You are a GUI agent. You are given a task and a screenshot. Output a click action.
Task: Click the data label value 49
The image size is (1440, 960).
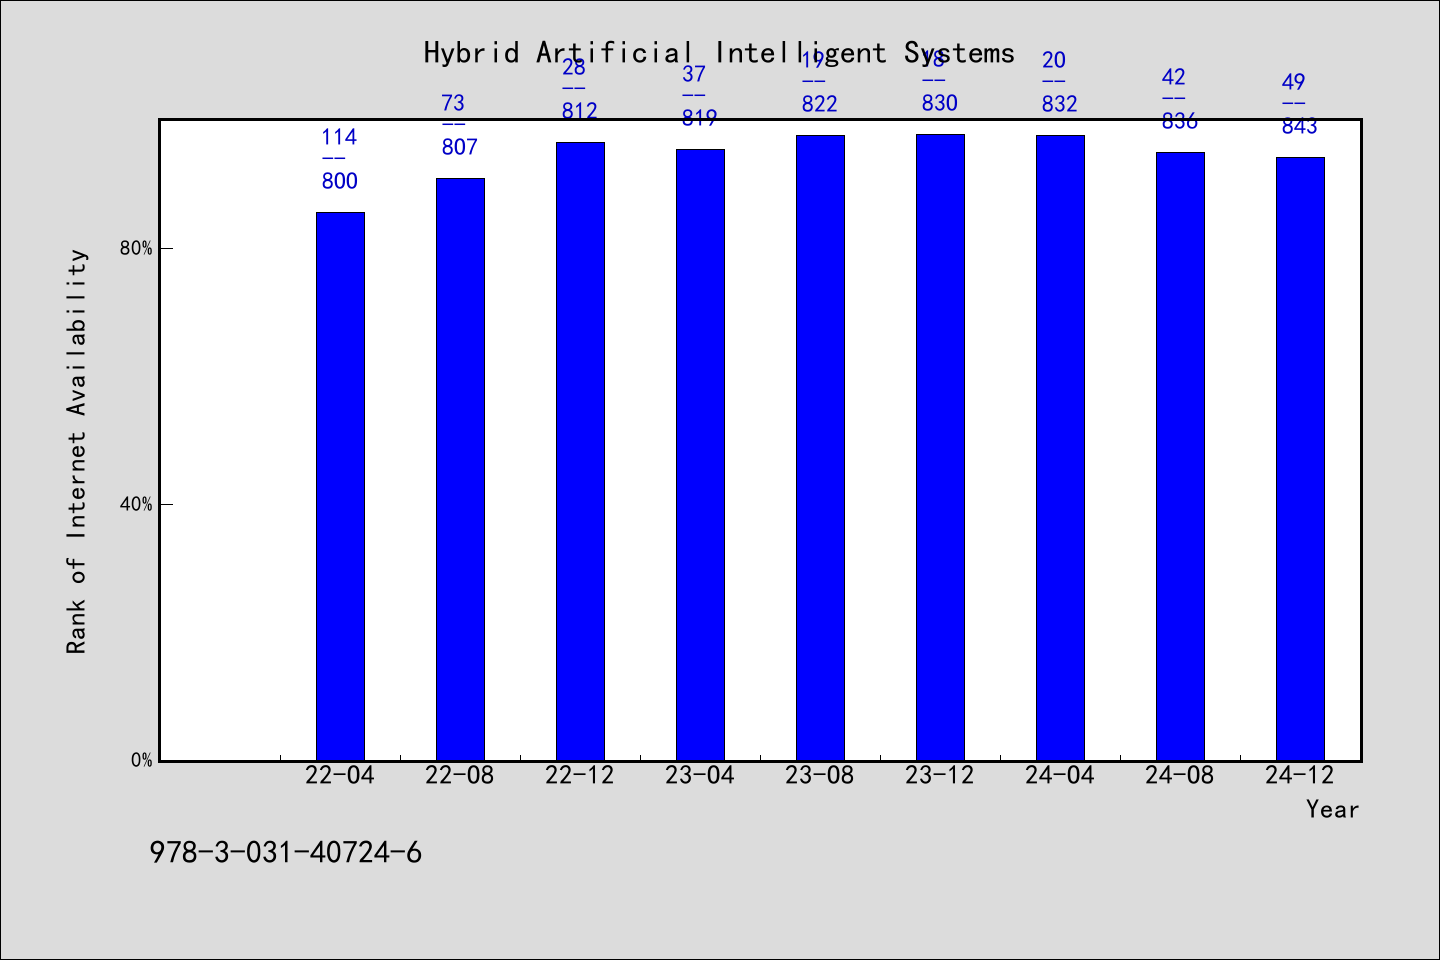(1293, 82)
